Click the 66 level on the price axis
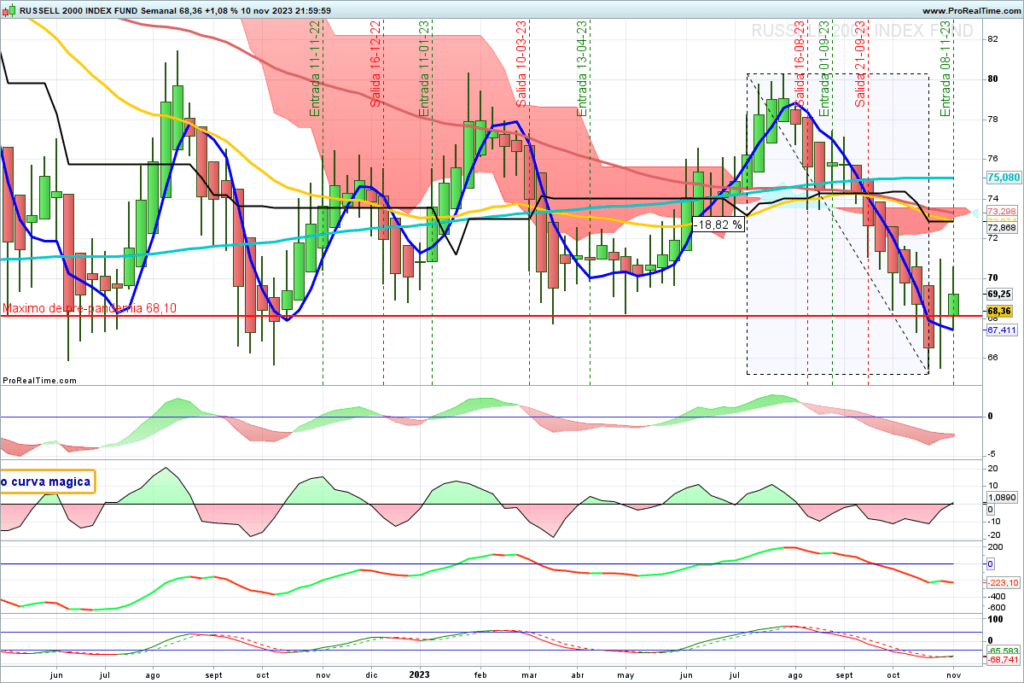1024x683 pixels. 993,357
